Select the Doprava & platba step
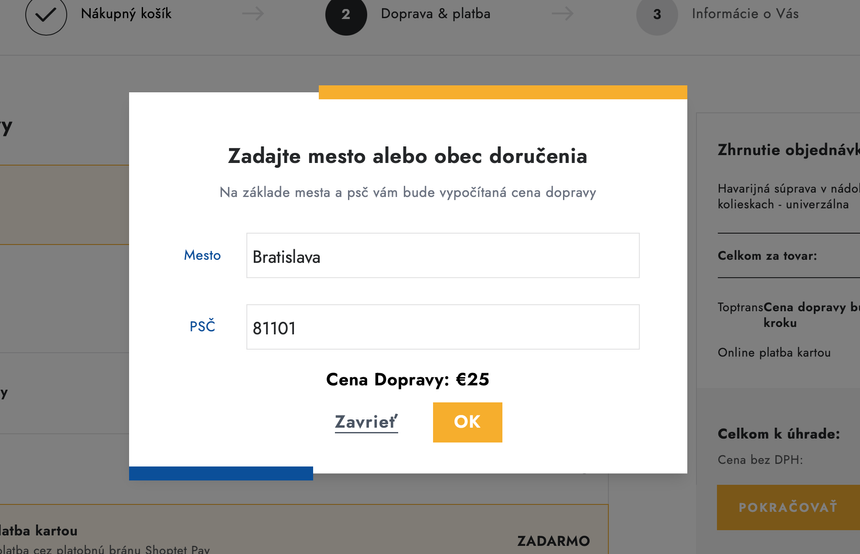 (x=435, y=15)
